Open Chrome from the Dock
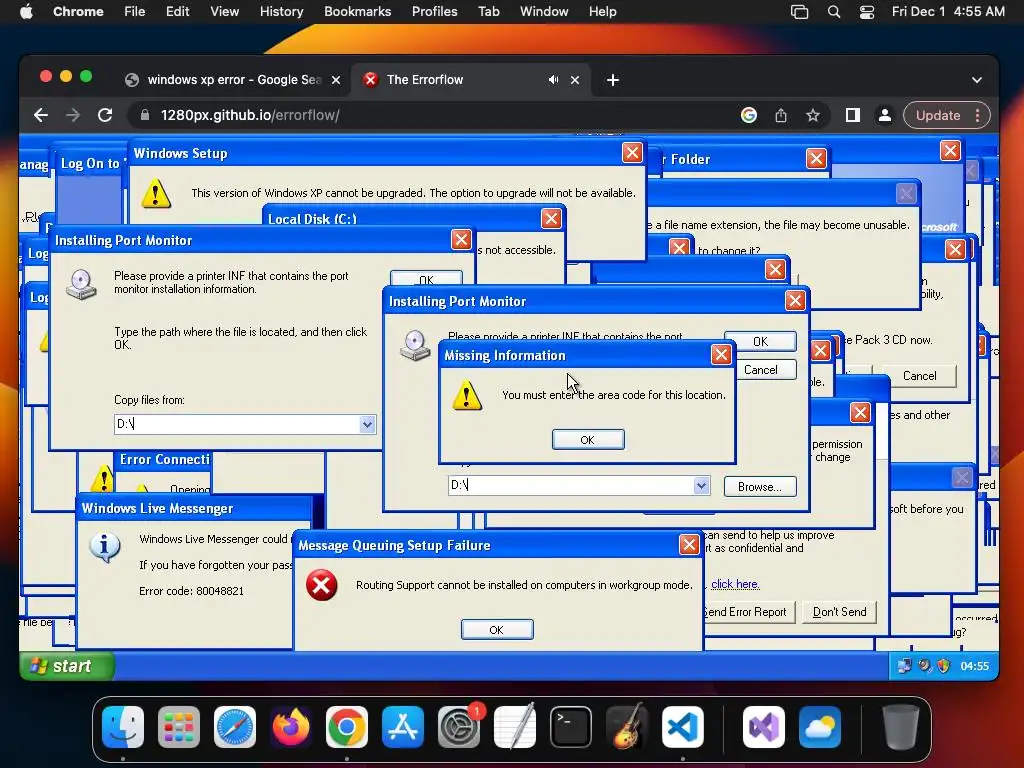The height and width of the screenshot is (768, 1024). 347,727
